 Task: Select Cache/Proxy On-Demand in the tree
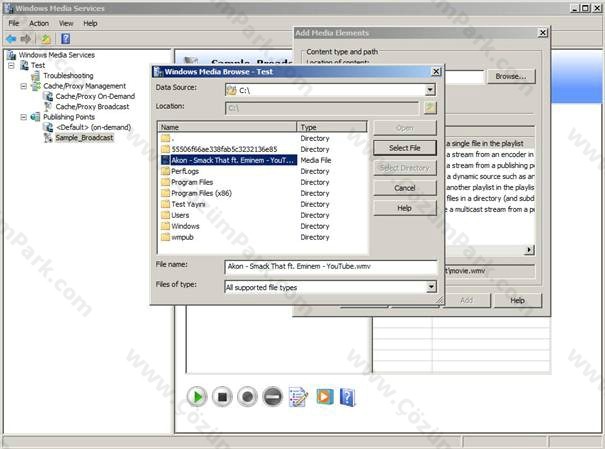click(x=95, y=96)
